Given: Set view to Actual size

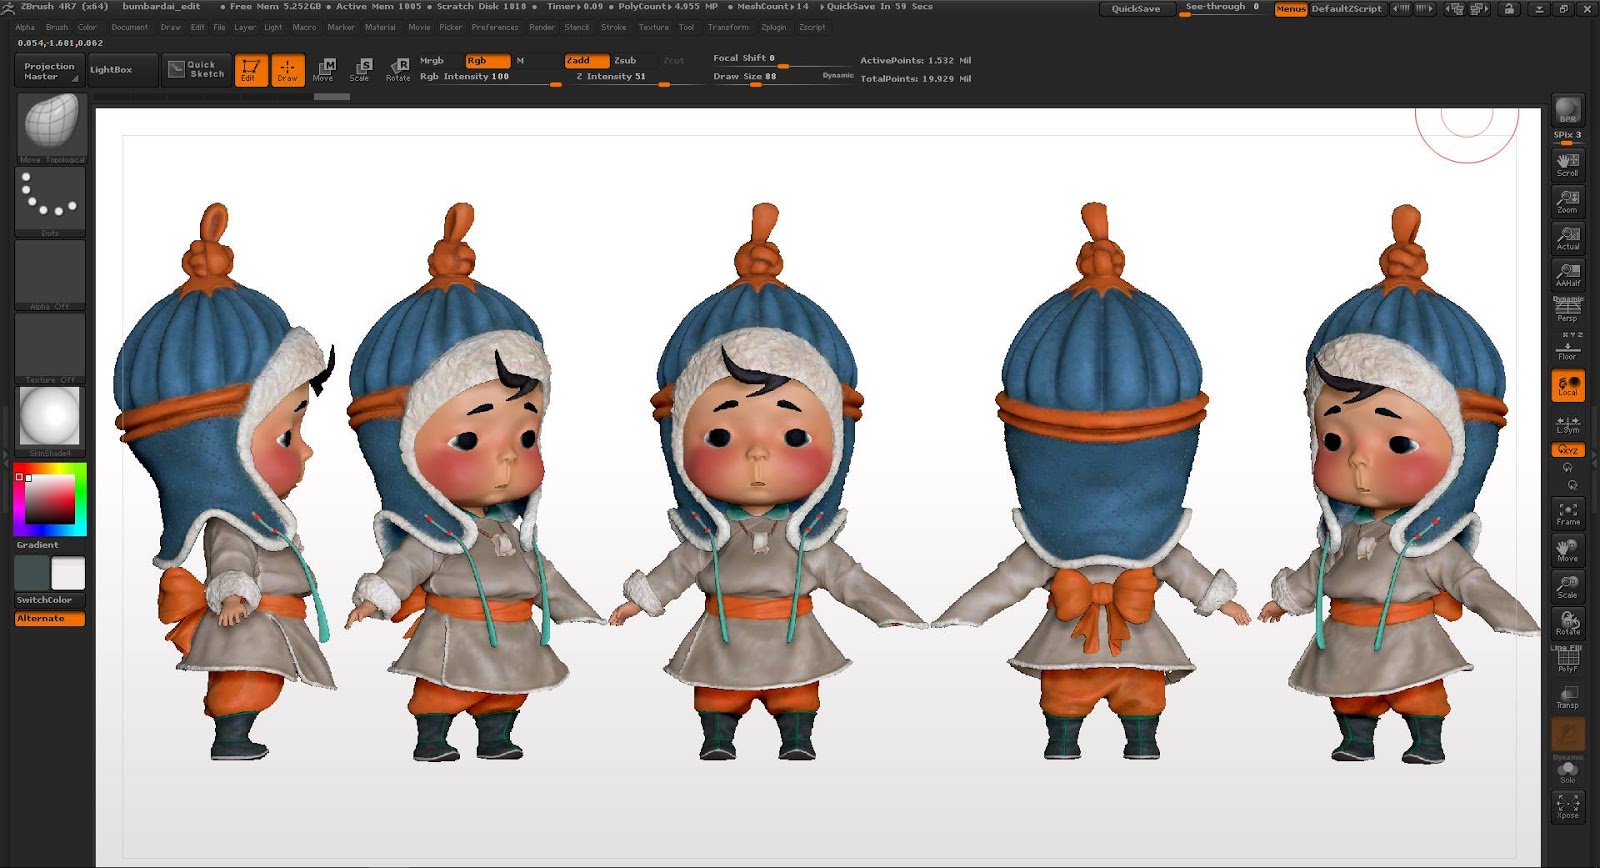Looking at the screenshot, I should (1567, 238).
